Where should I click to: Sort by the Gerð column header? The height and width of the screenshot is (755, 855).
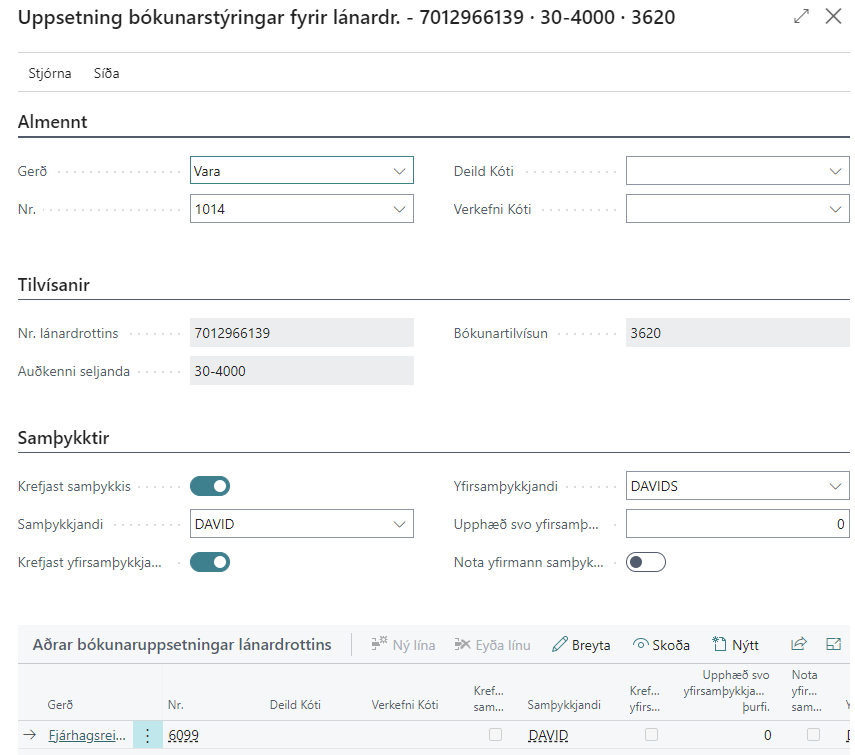60,705
